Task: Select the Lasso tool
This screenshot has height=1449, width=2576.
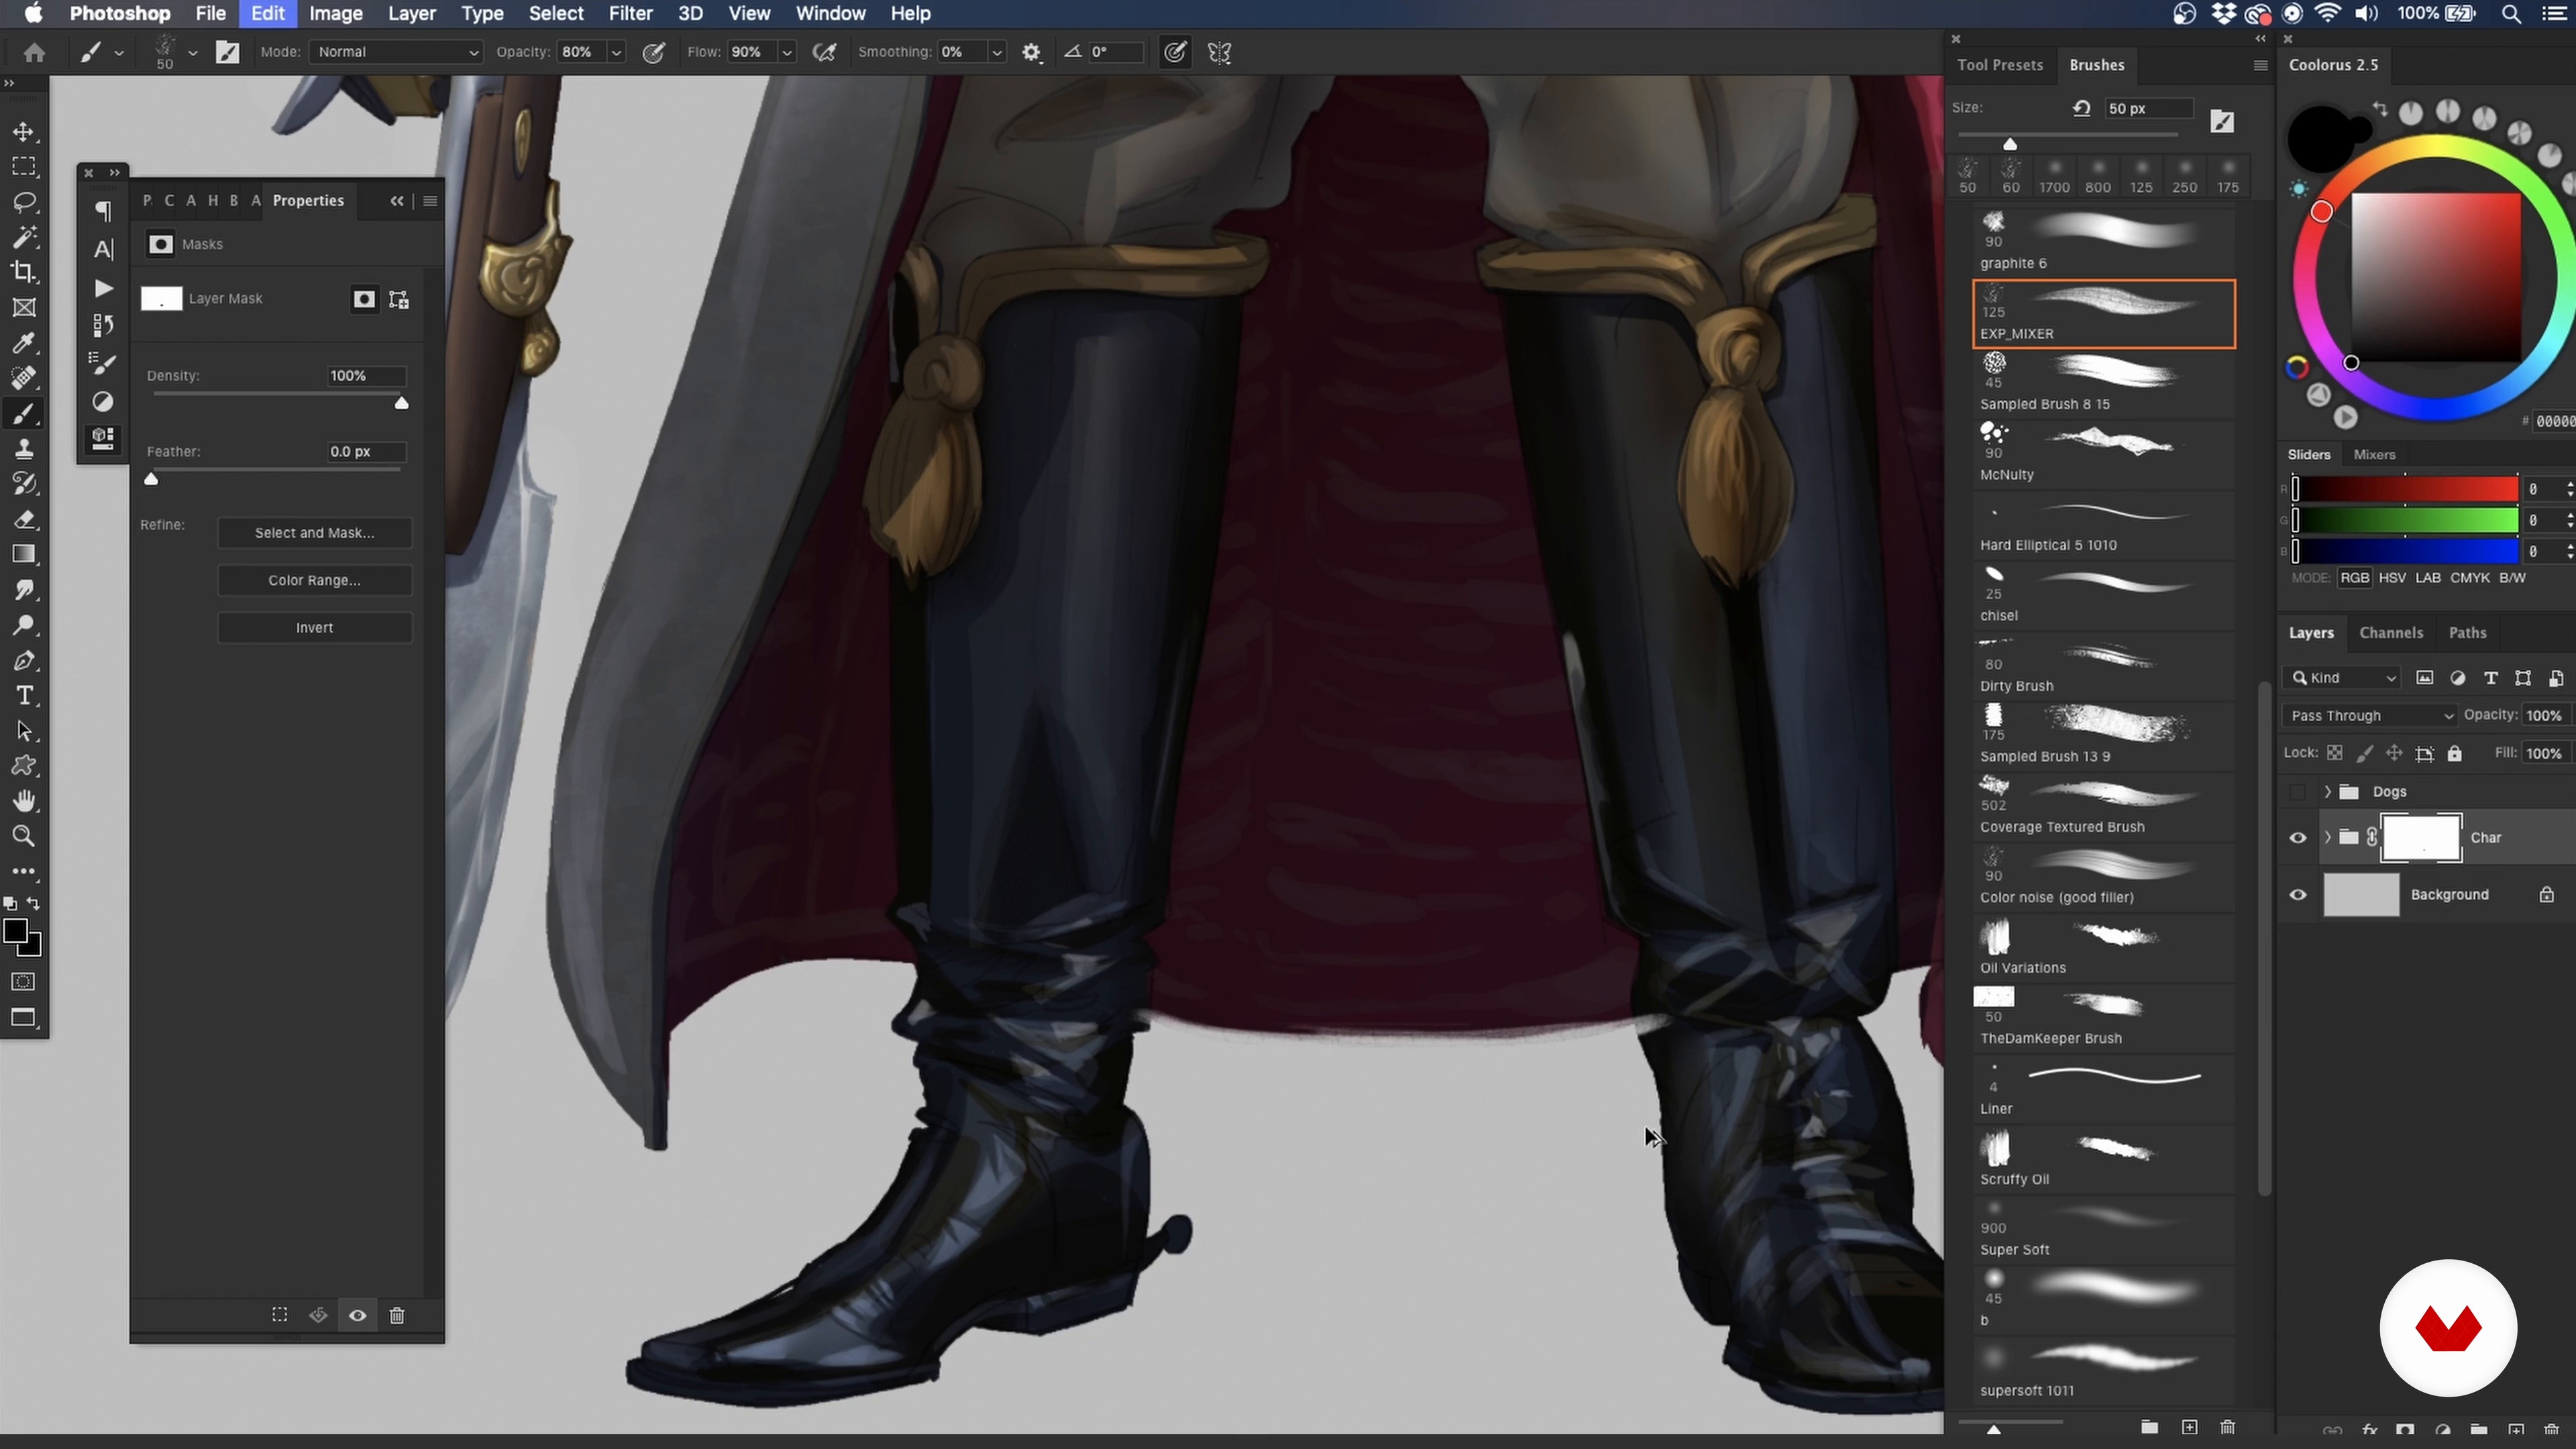Action: click(24, 202)
